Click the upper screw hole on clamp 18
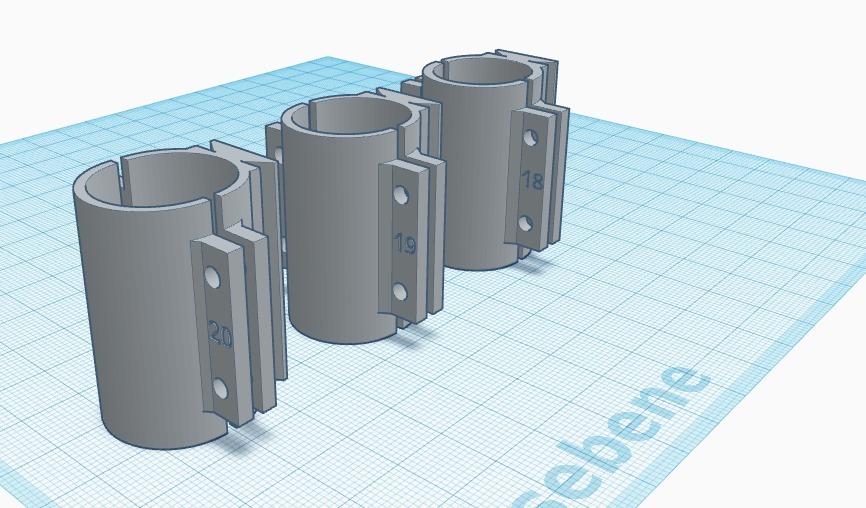Image resolution: width=866 pixels, height=508 pixels. click(531, 137)
